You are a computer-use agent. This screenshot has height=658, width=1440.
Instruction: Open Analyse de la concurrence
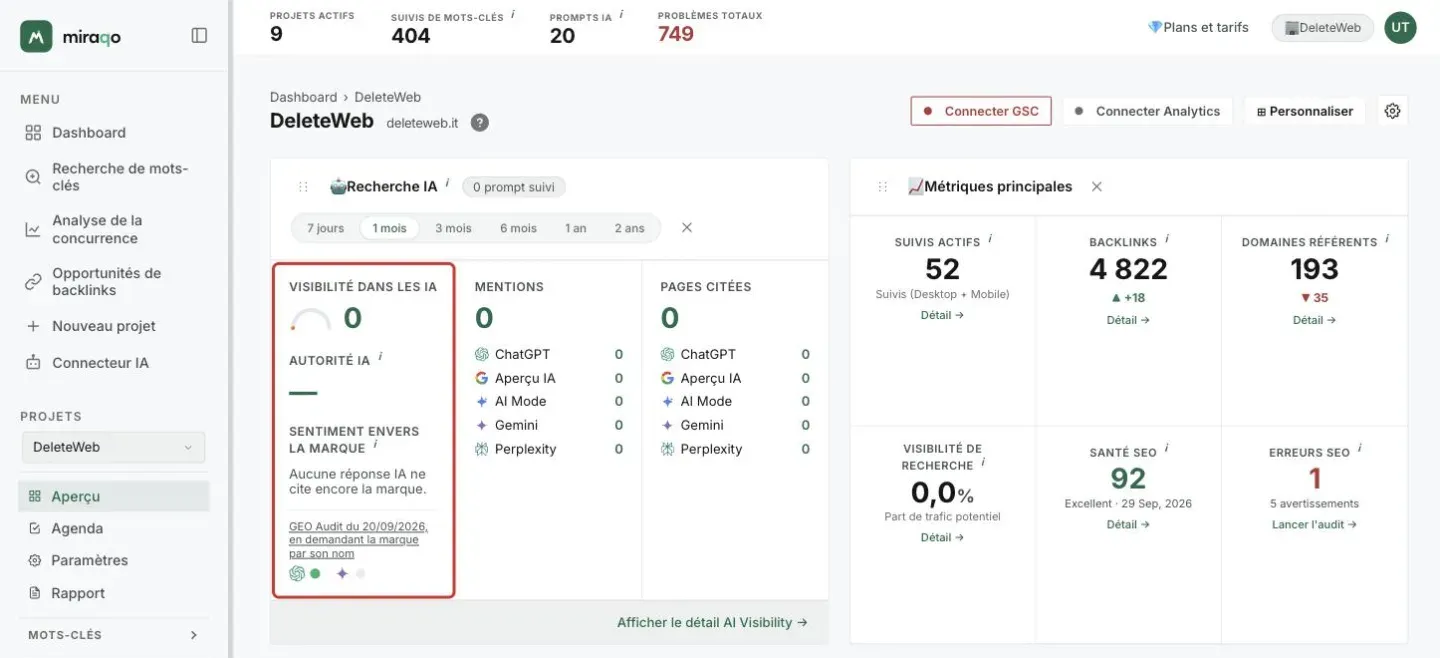point(115,229)
